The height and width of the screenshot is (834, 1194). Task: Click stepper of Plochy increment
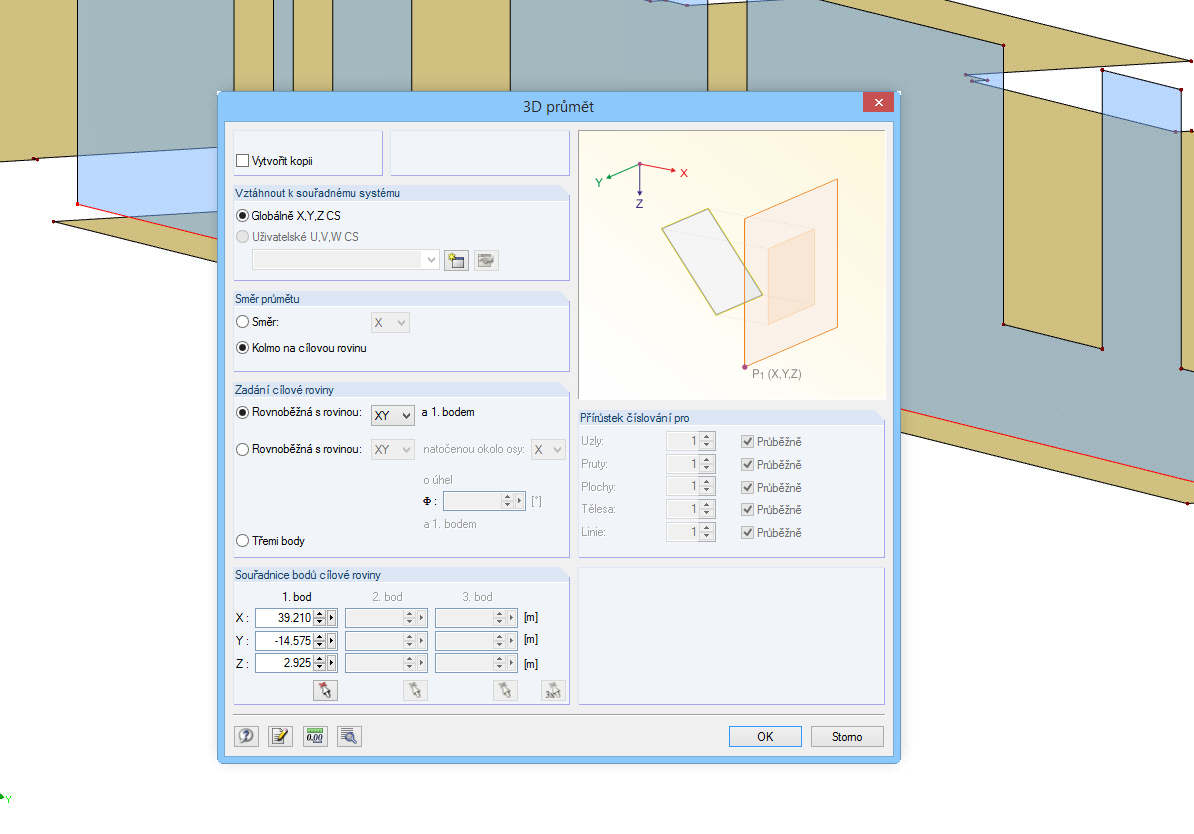coord(707,486)
